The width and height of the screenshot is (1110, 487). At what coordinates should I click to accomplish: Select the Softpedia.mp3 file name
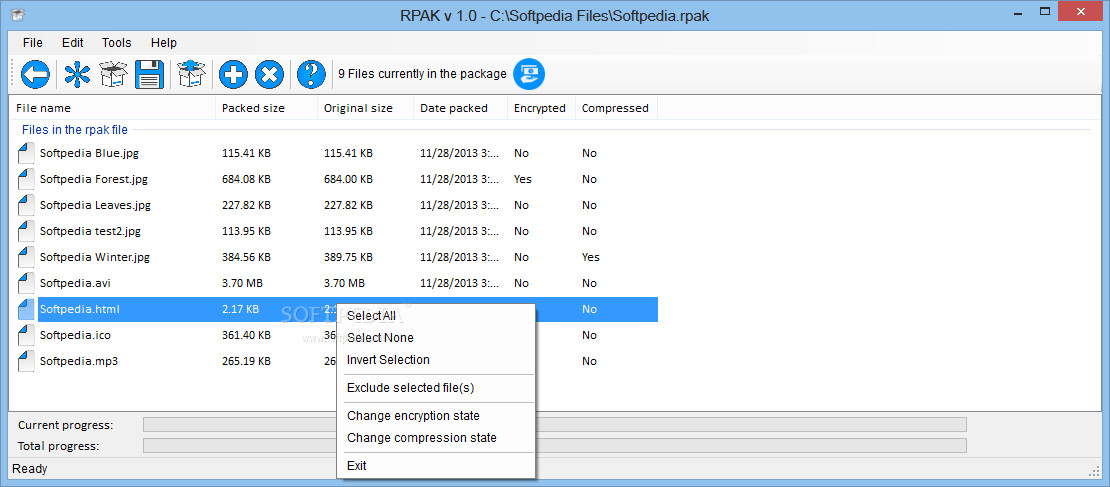click(79, 361)
